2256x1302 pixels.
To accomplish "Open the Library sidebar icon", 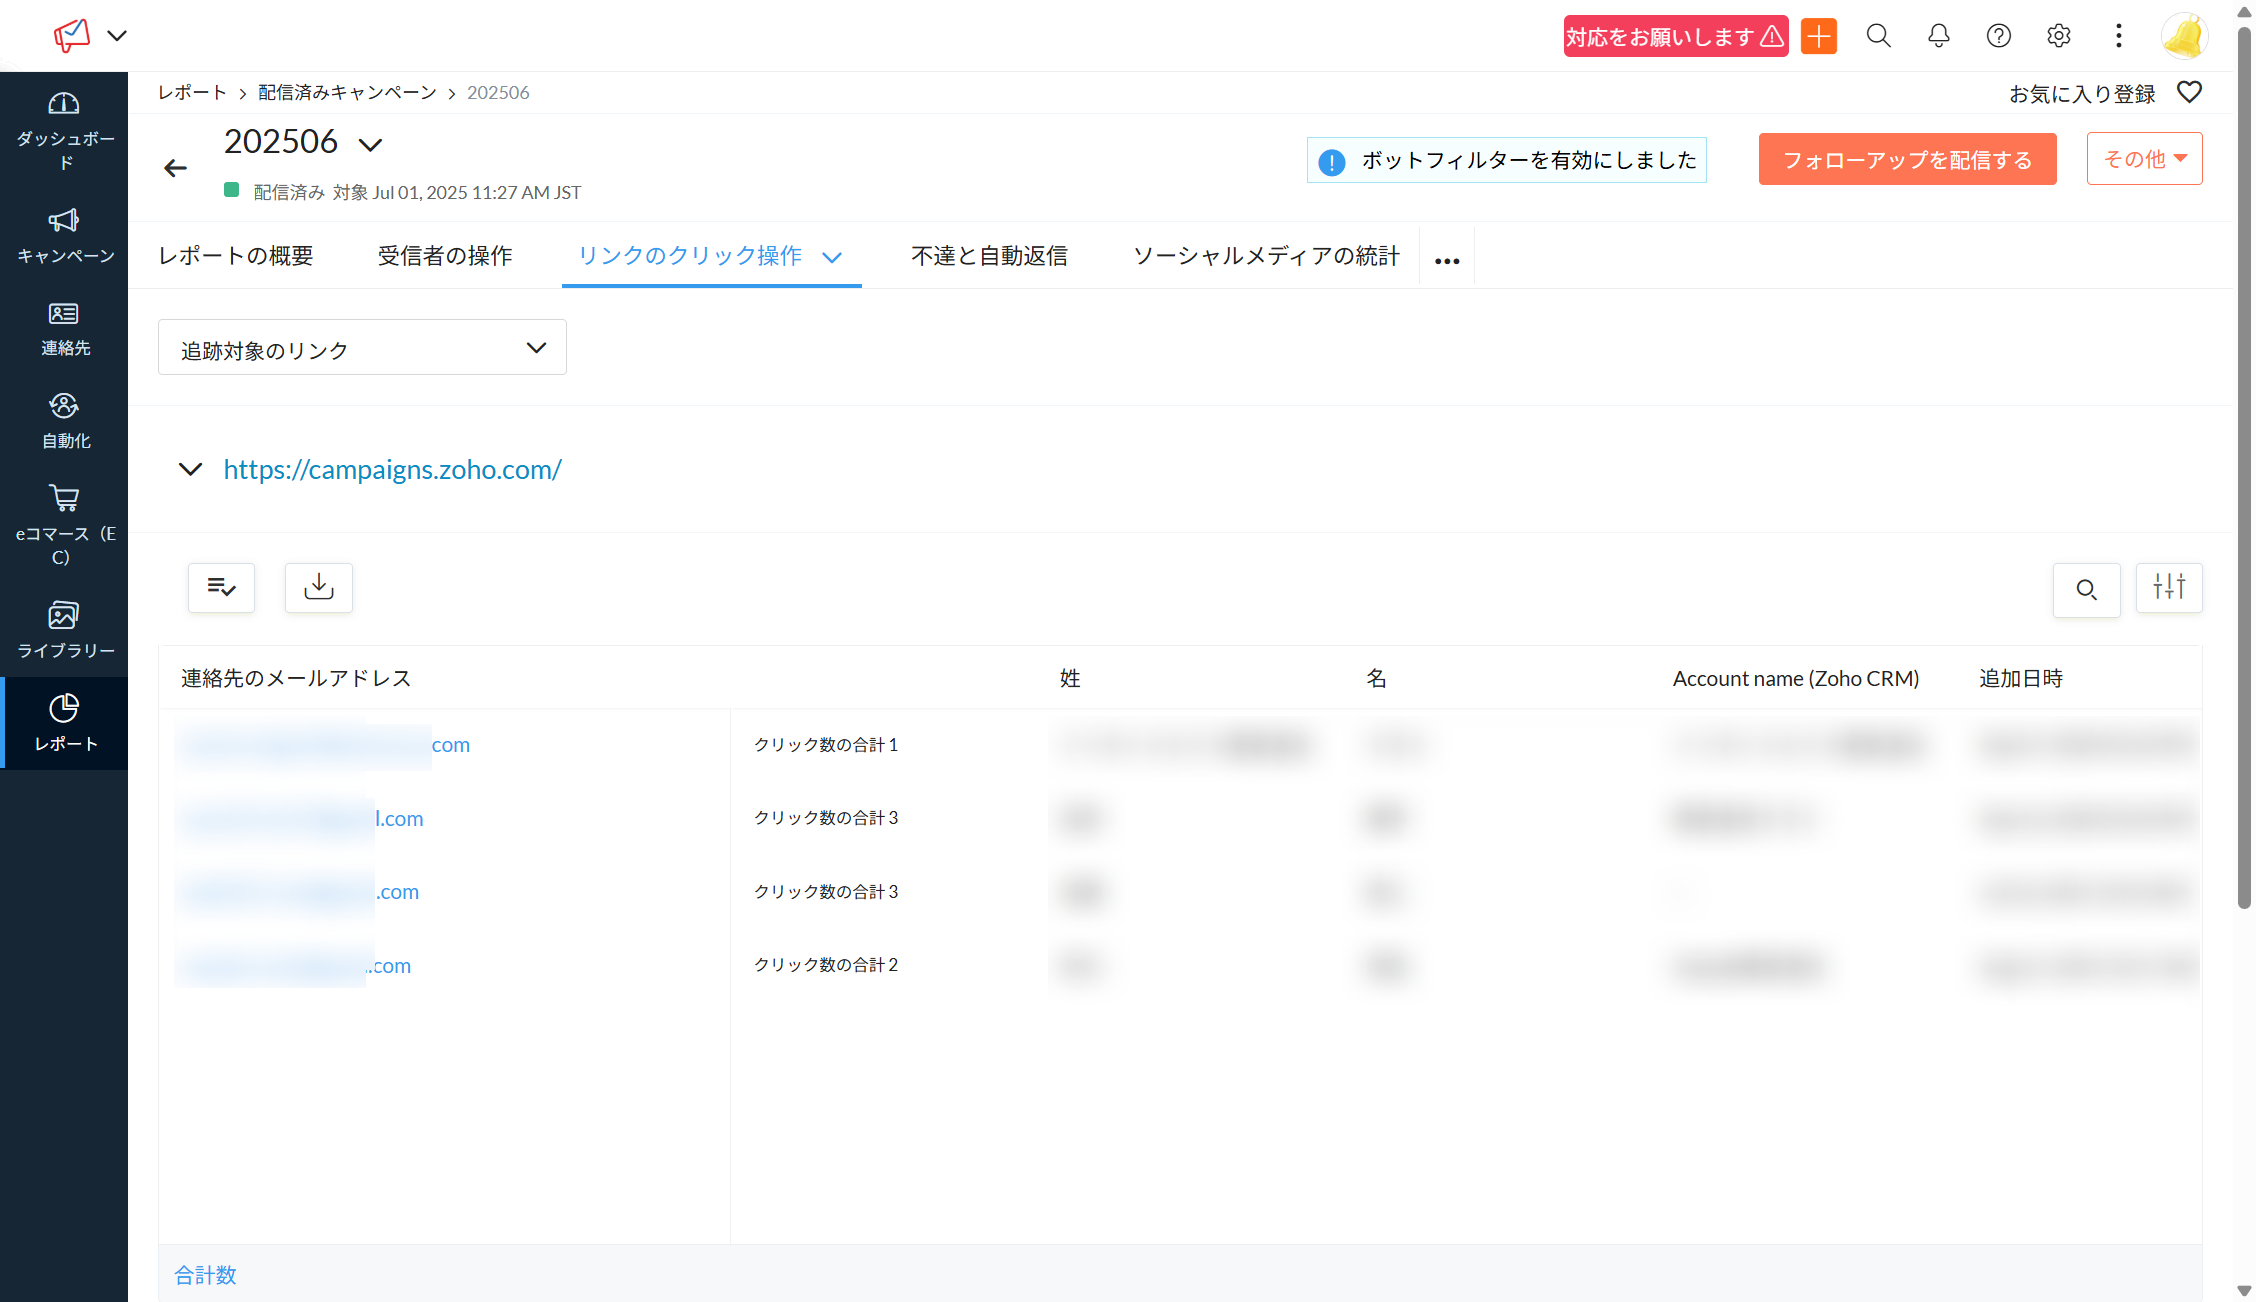I will coord(64,615).
